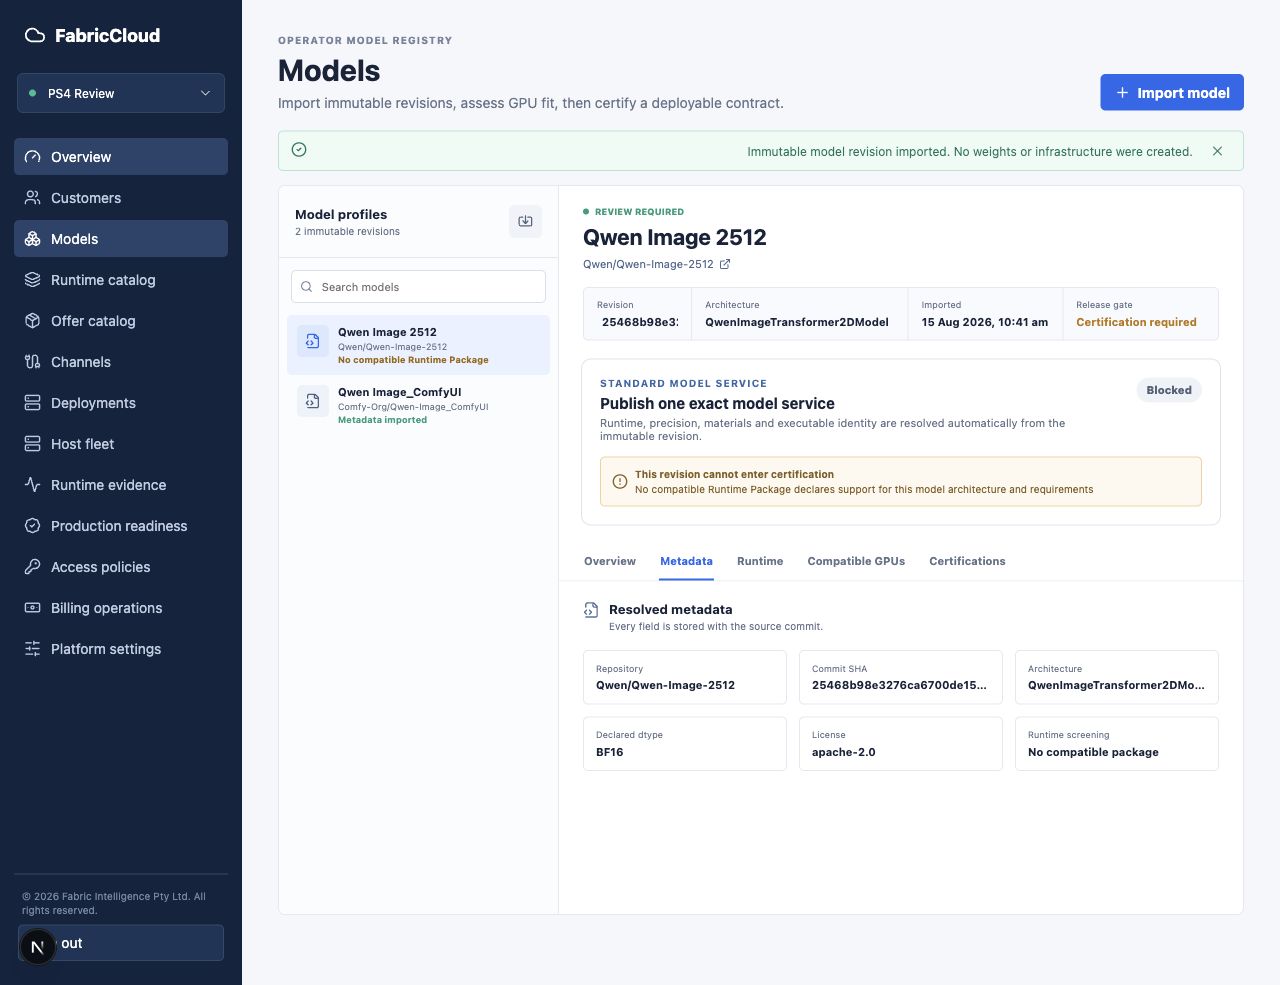This screenshot has height=985, width=1280.
Task: Click the Runtime catalog layers icon
Action: coord(33,280)
